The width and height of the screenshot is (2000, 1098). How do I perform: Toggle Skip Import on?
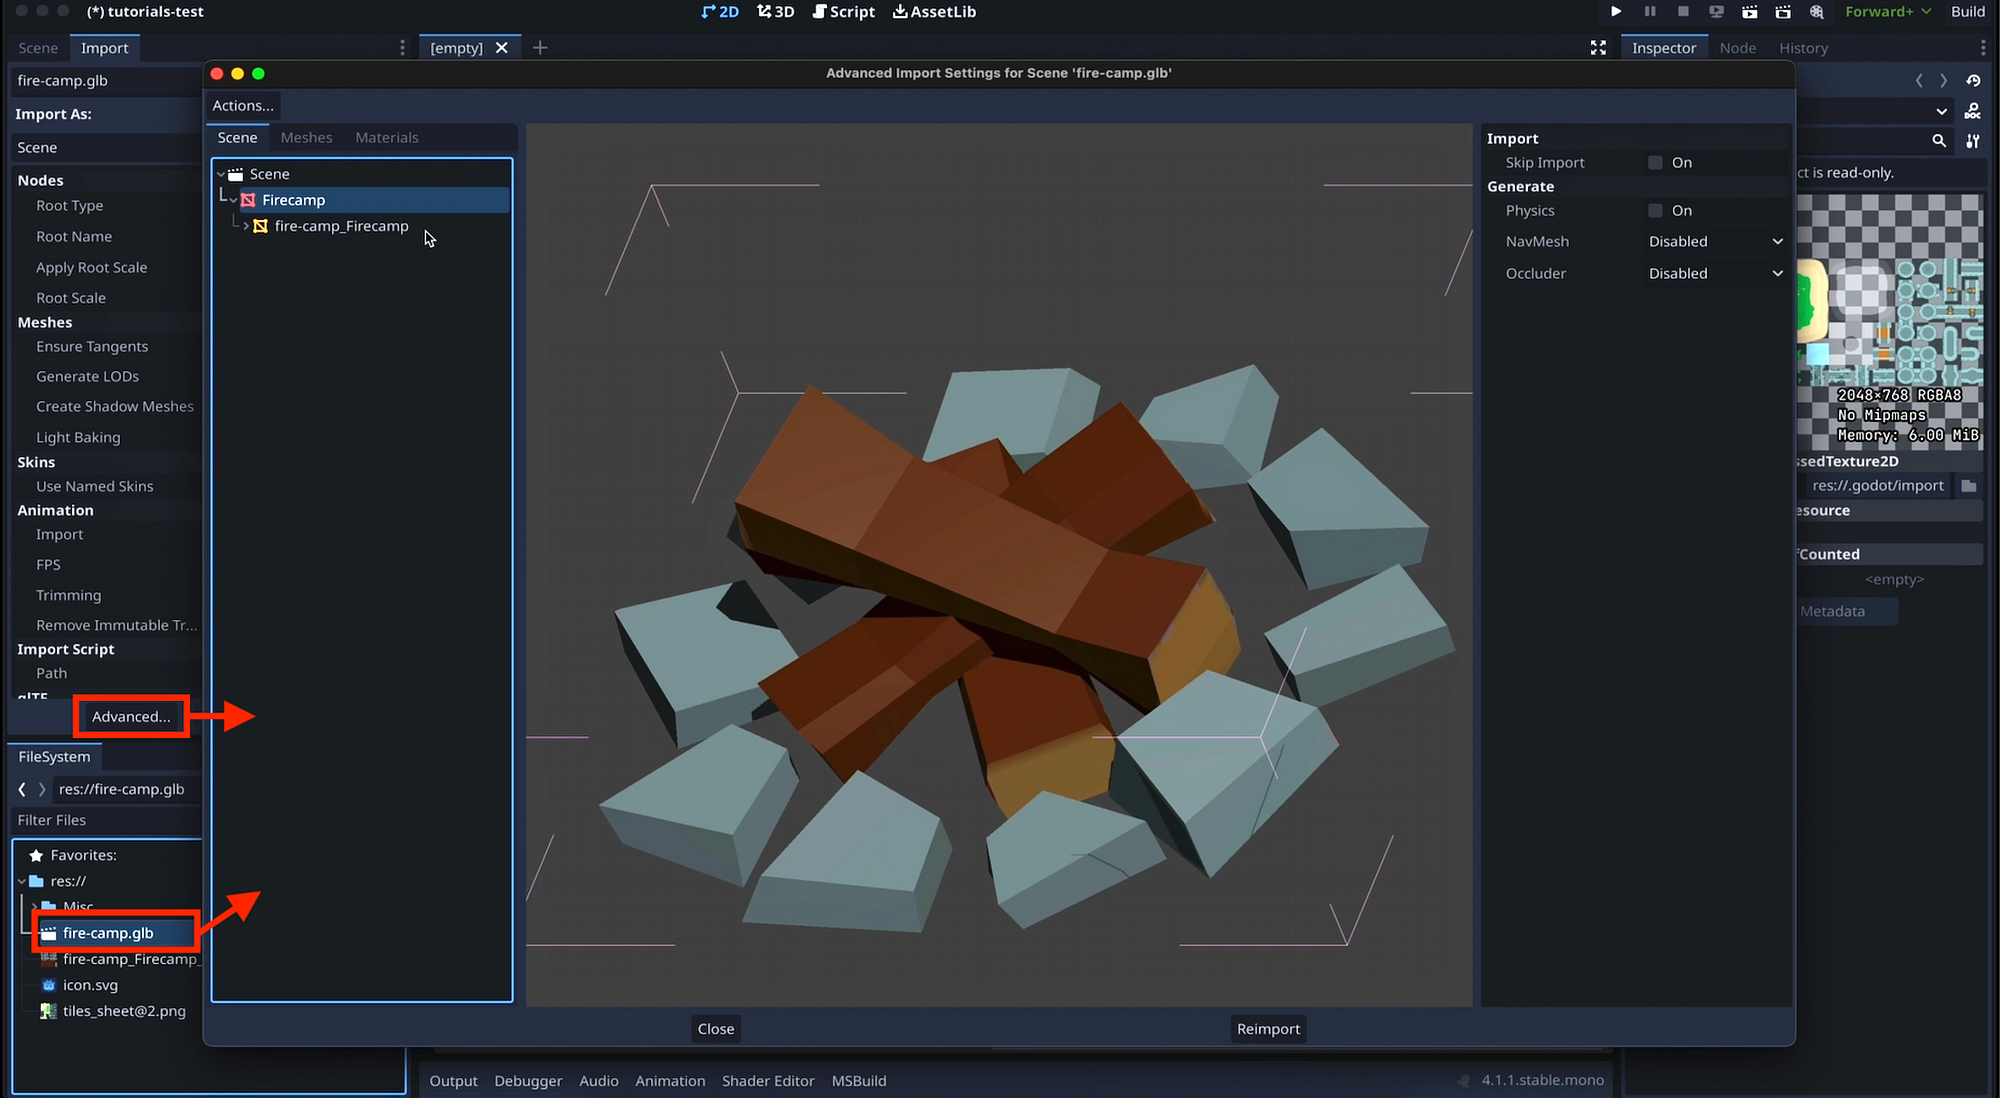click(1655, 162)
